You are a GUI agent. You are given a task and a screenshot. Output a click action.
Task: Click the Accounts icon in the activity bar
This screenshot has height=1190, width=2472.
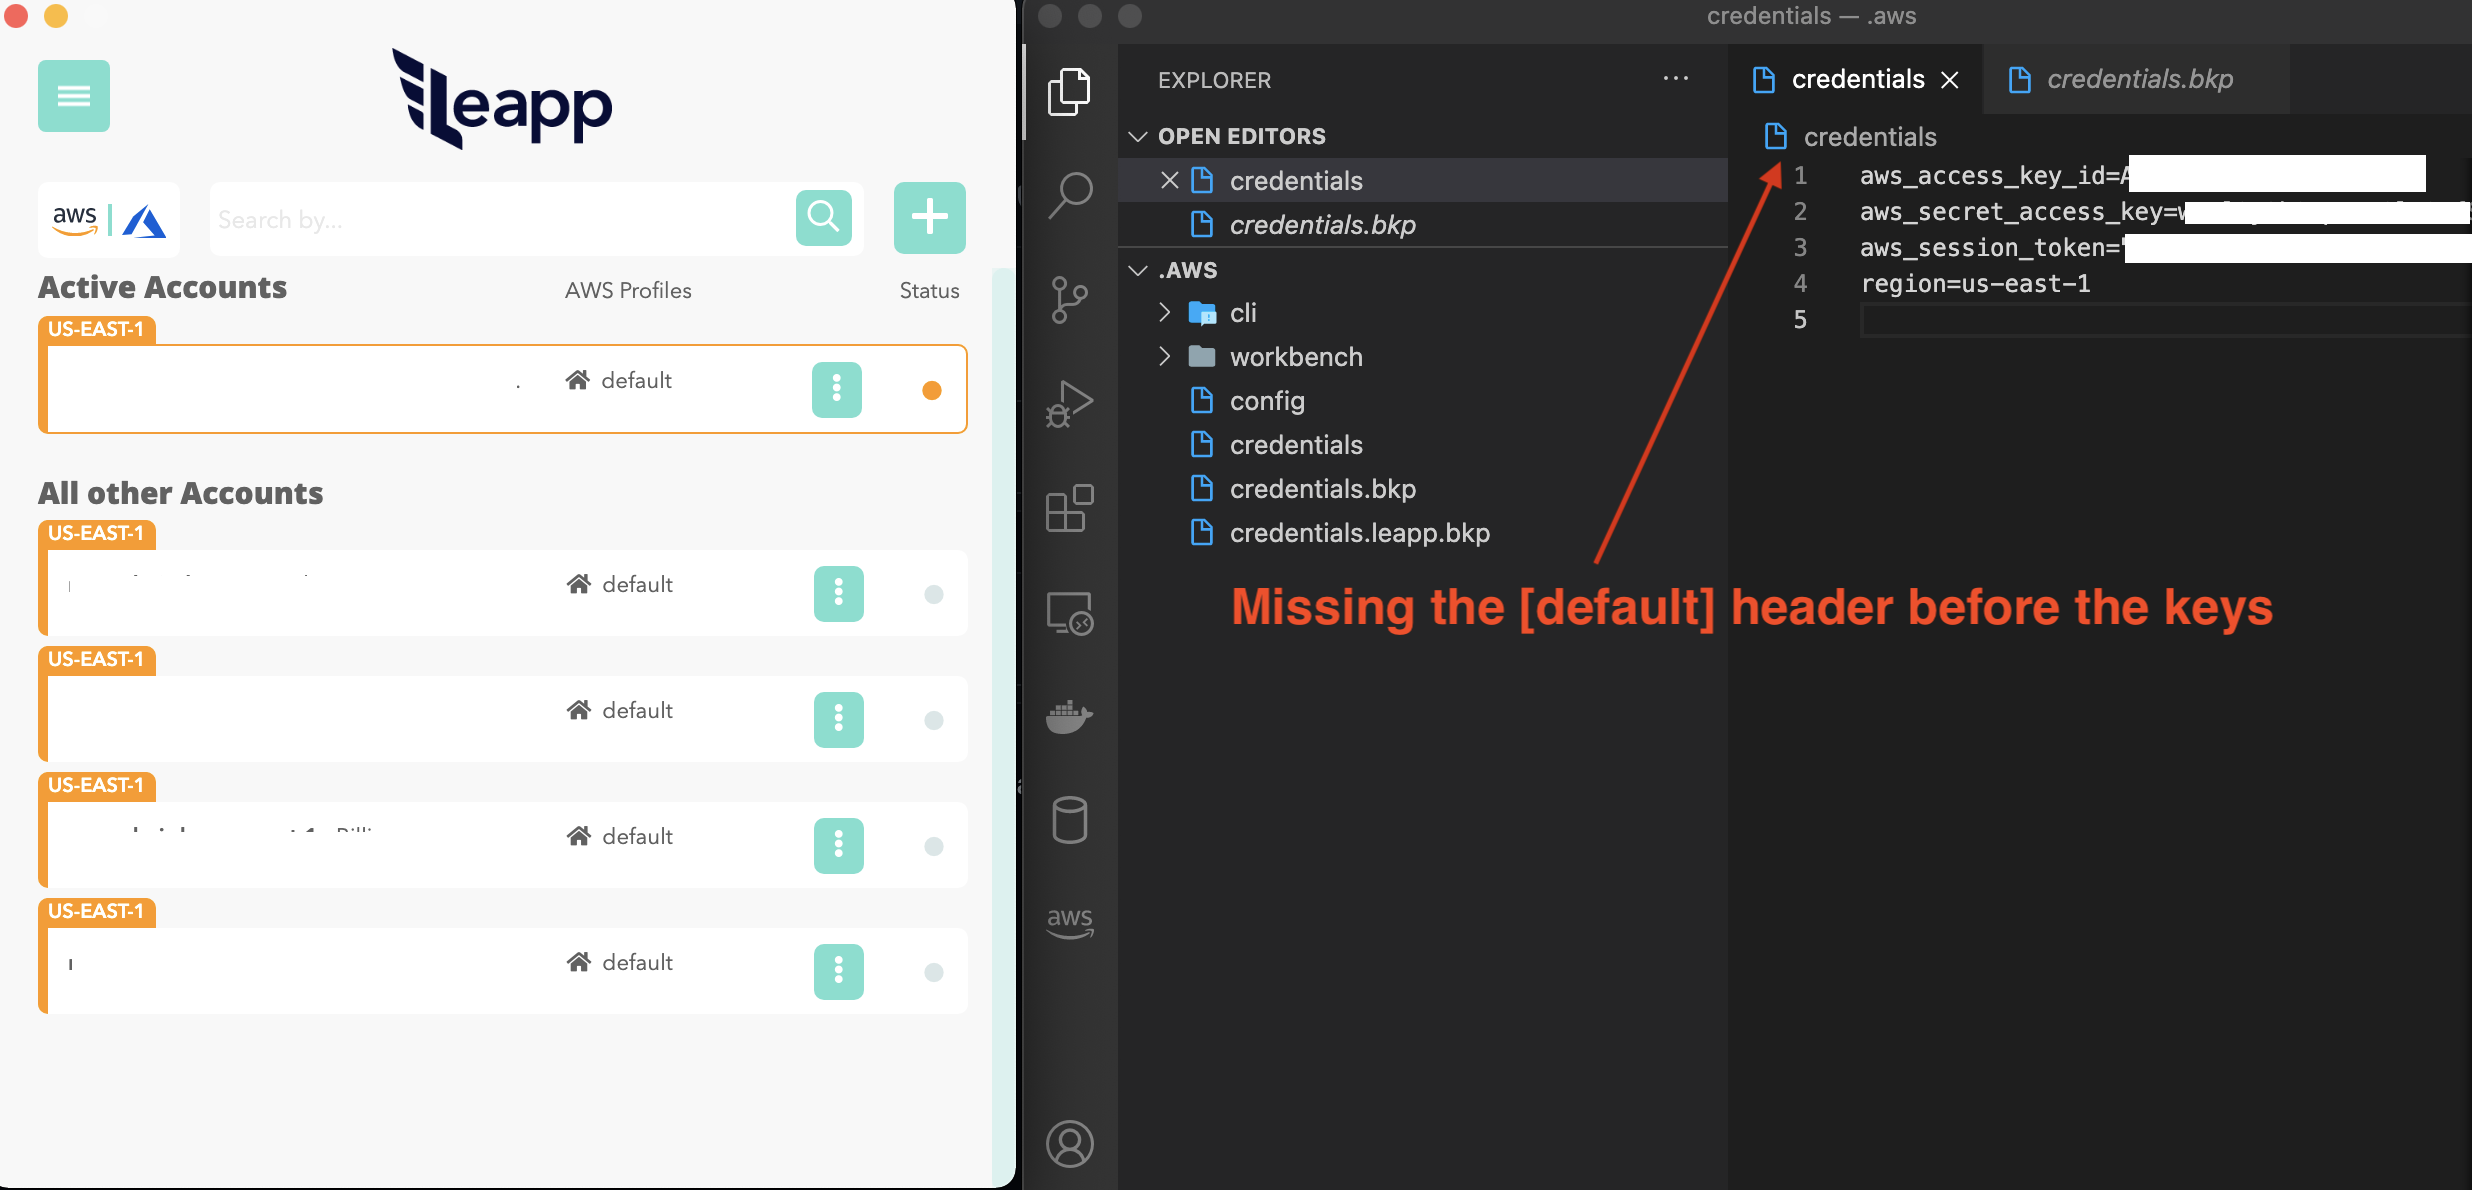(1070, 1143)
